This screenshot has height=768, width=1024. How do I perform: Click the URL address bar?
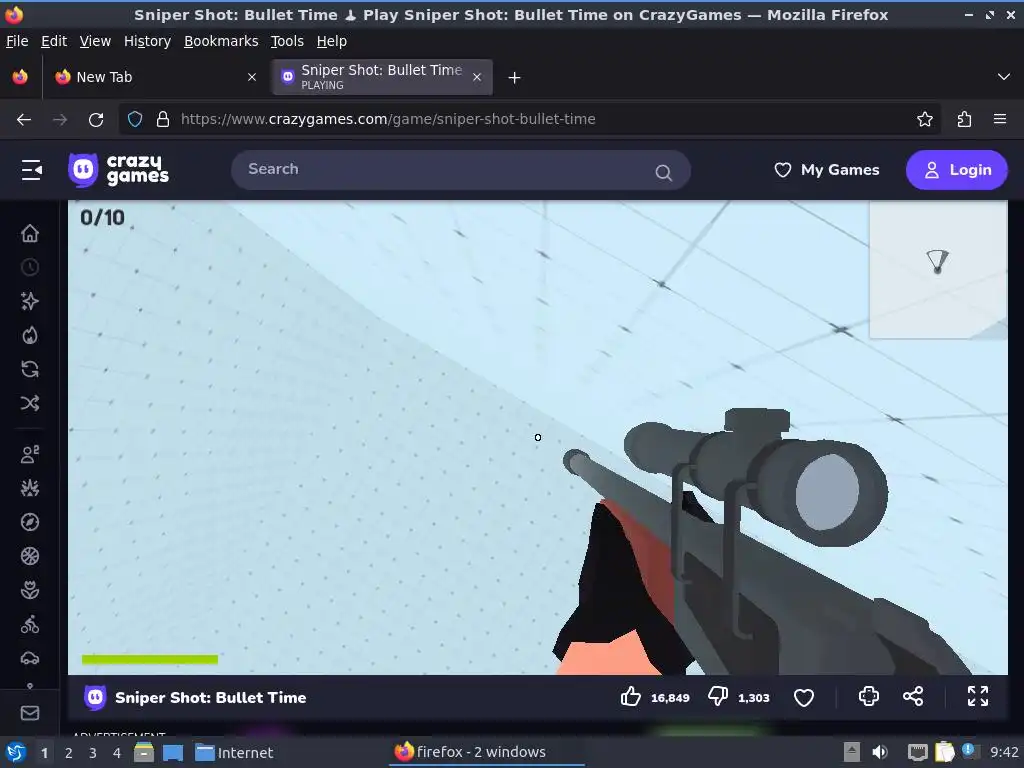coord(529,119)
